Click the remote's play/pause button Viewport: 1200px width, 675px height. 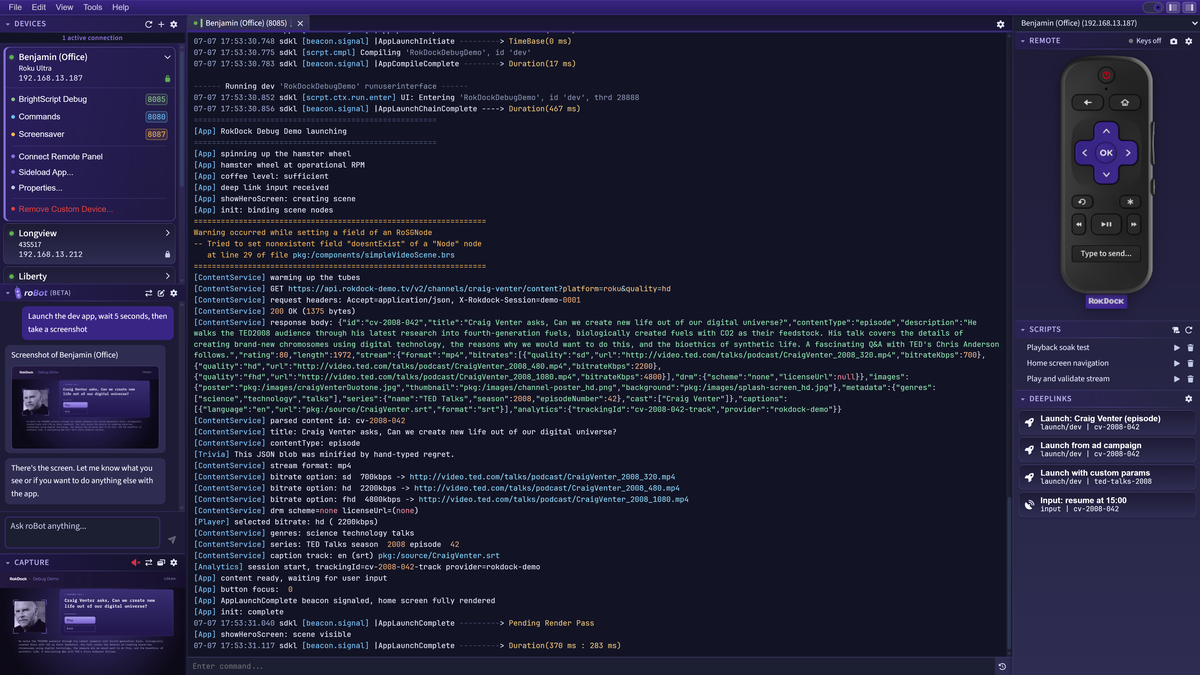point(1106,224)
